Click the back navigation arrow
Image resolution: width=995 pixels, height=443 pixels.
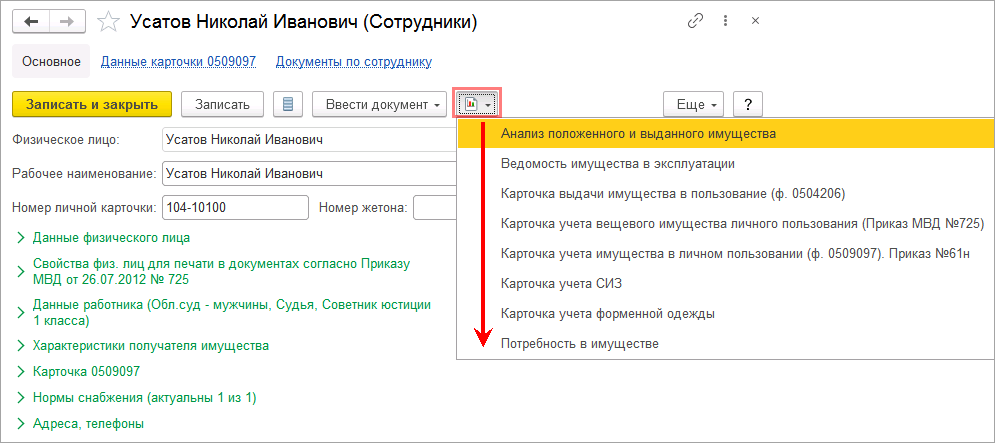click(32, 21)
